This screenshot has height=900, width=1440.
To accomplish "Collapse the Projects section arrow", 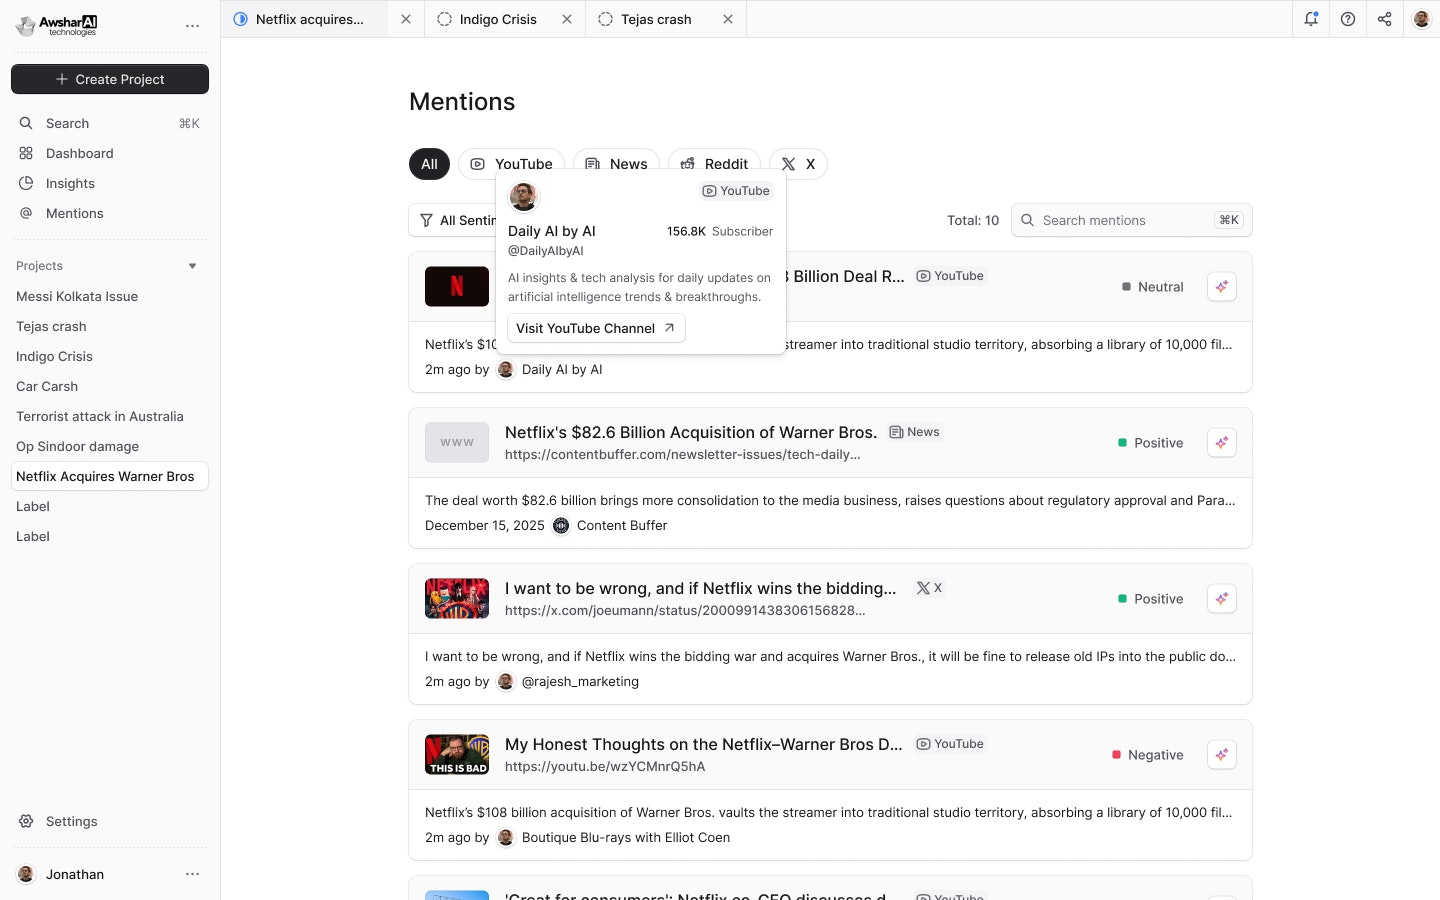I will point(192,266).
